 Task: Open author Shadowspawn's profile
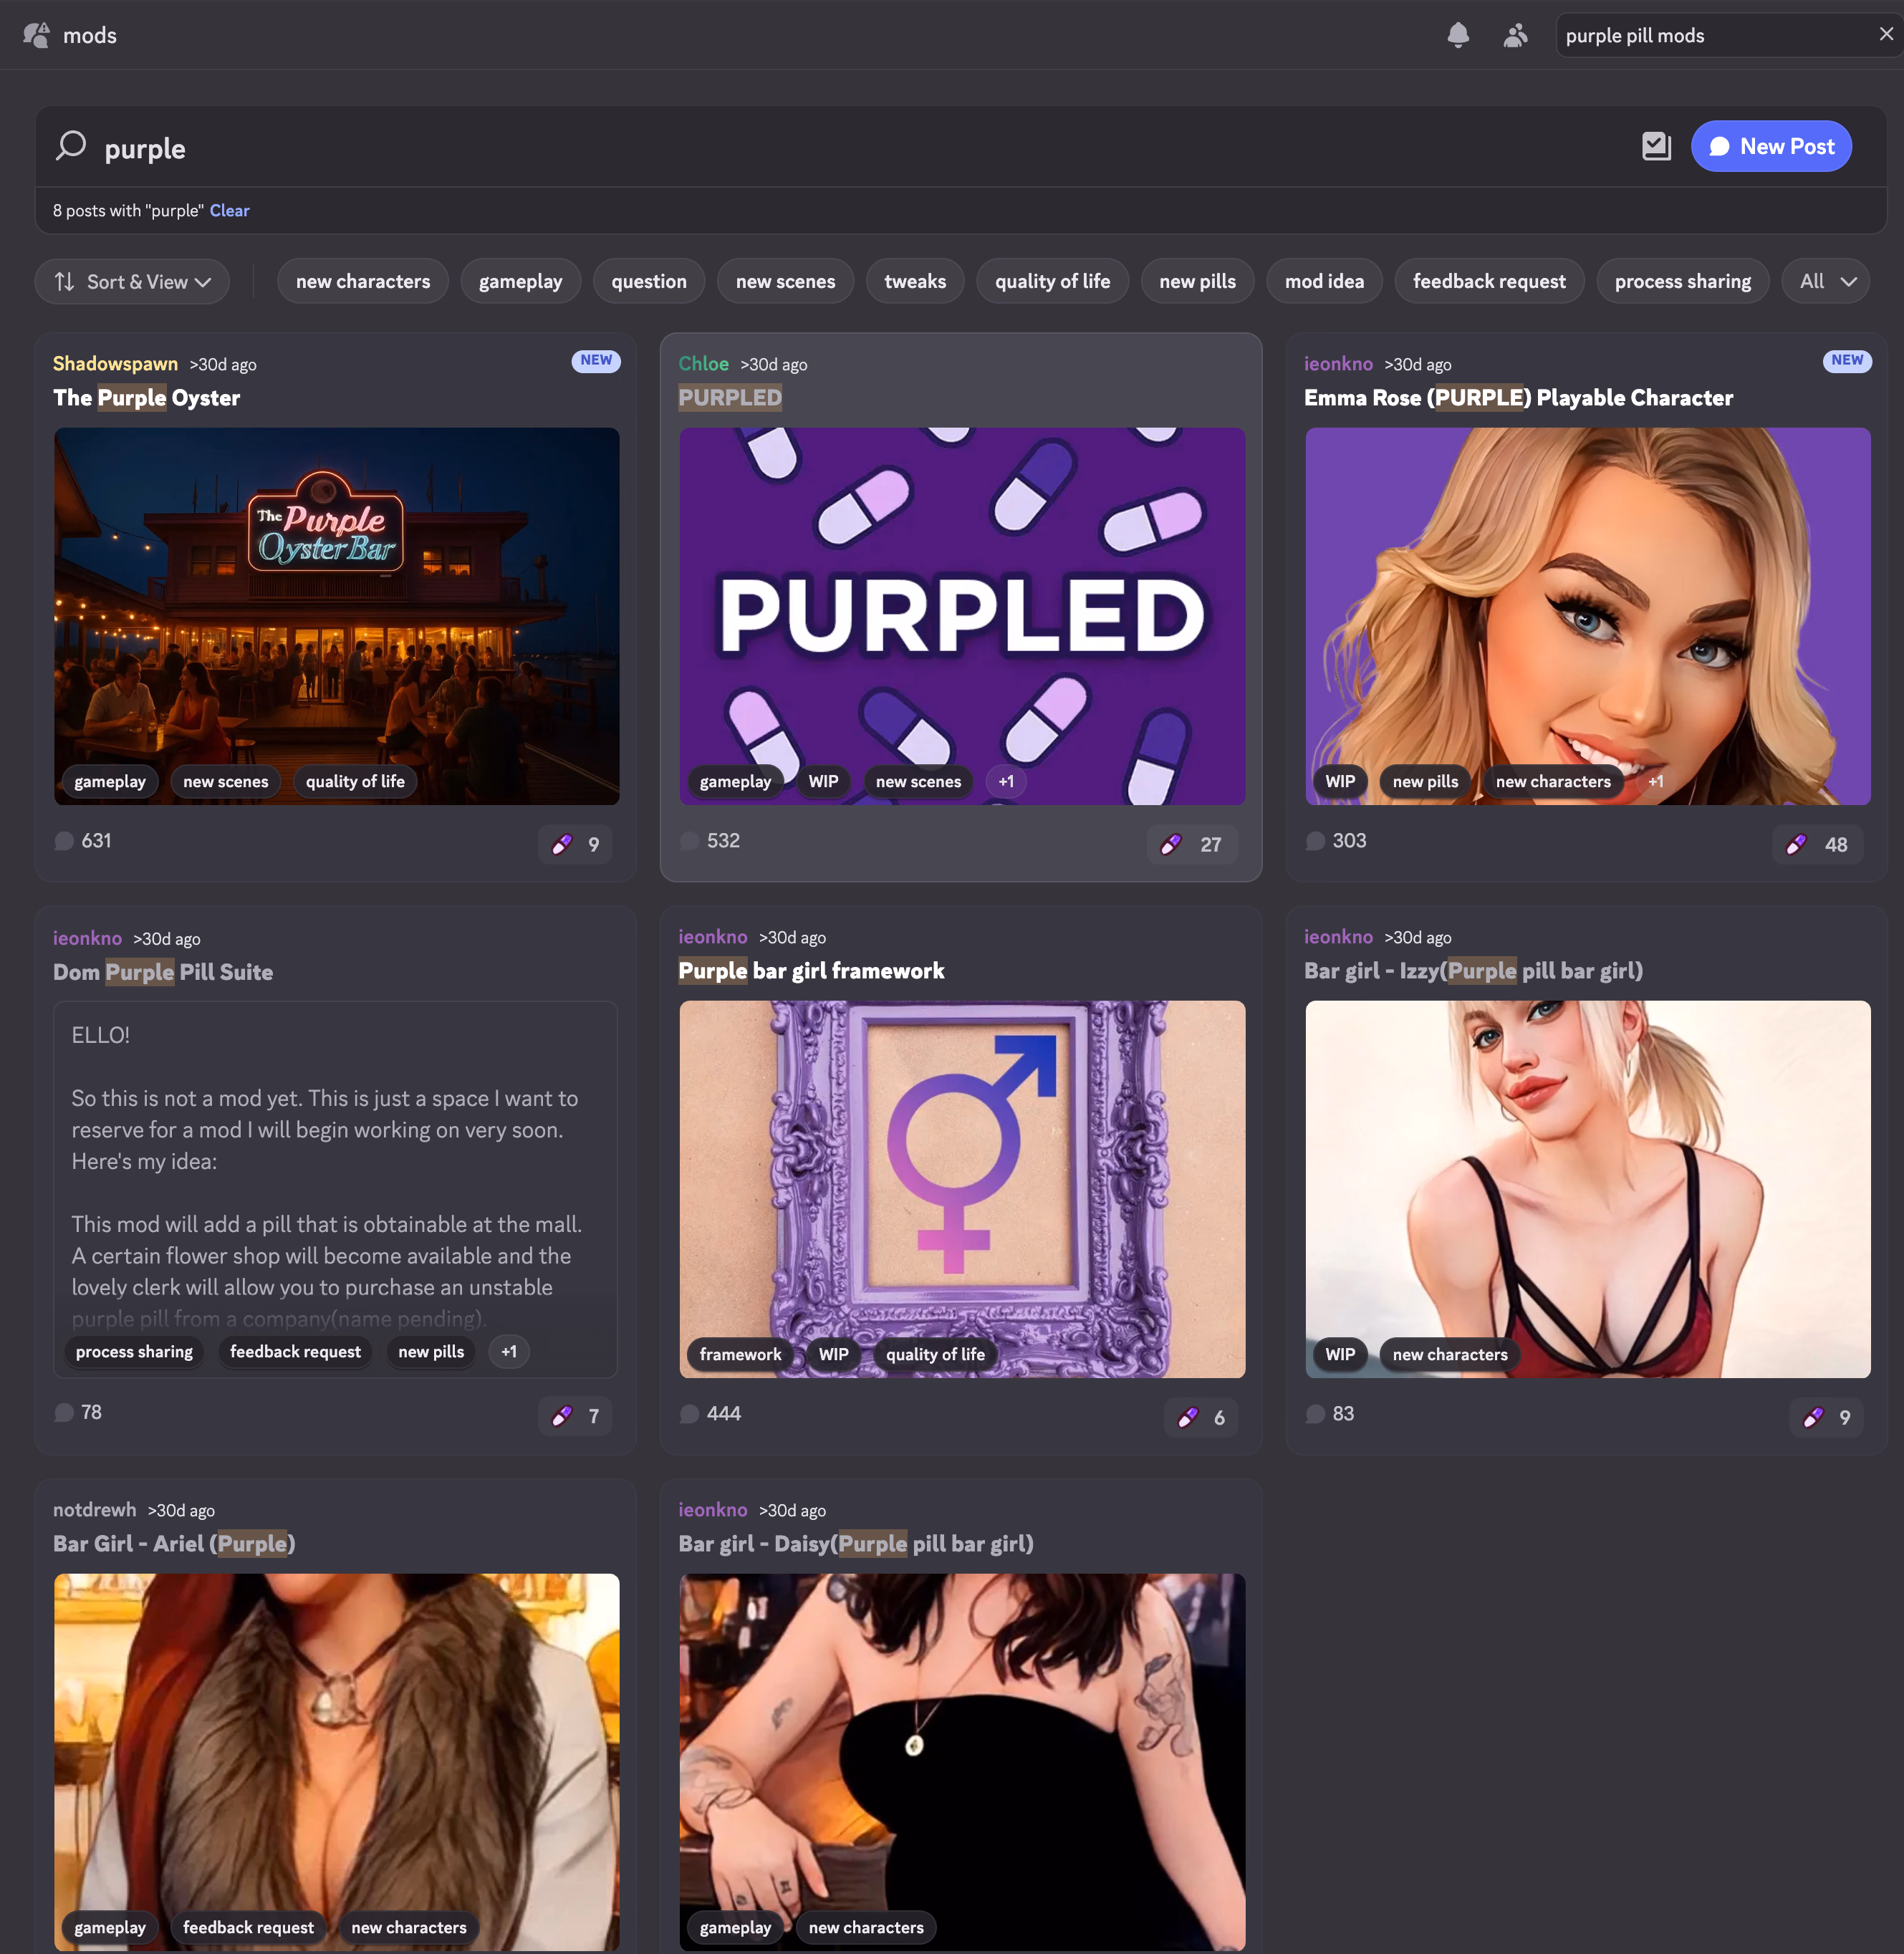tap(115, 364)
